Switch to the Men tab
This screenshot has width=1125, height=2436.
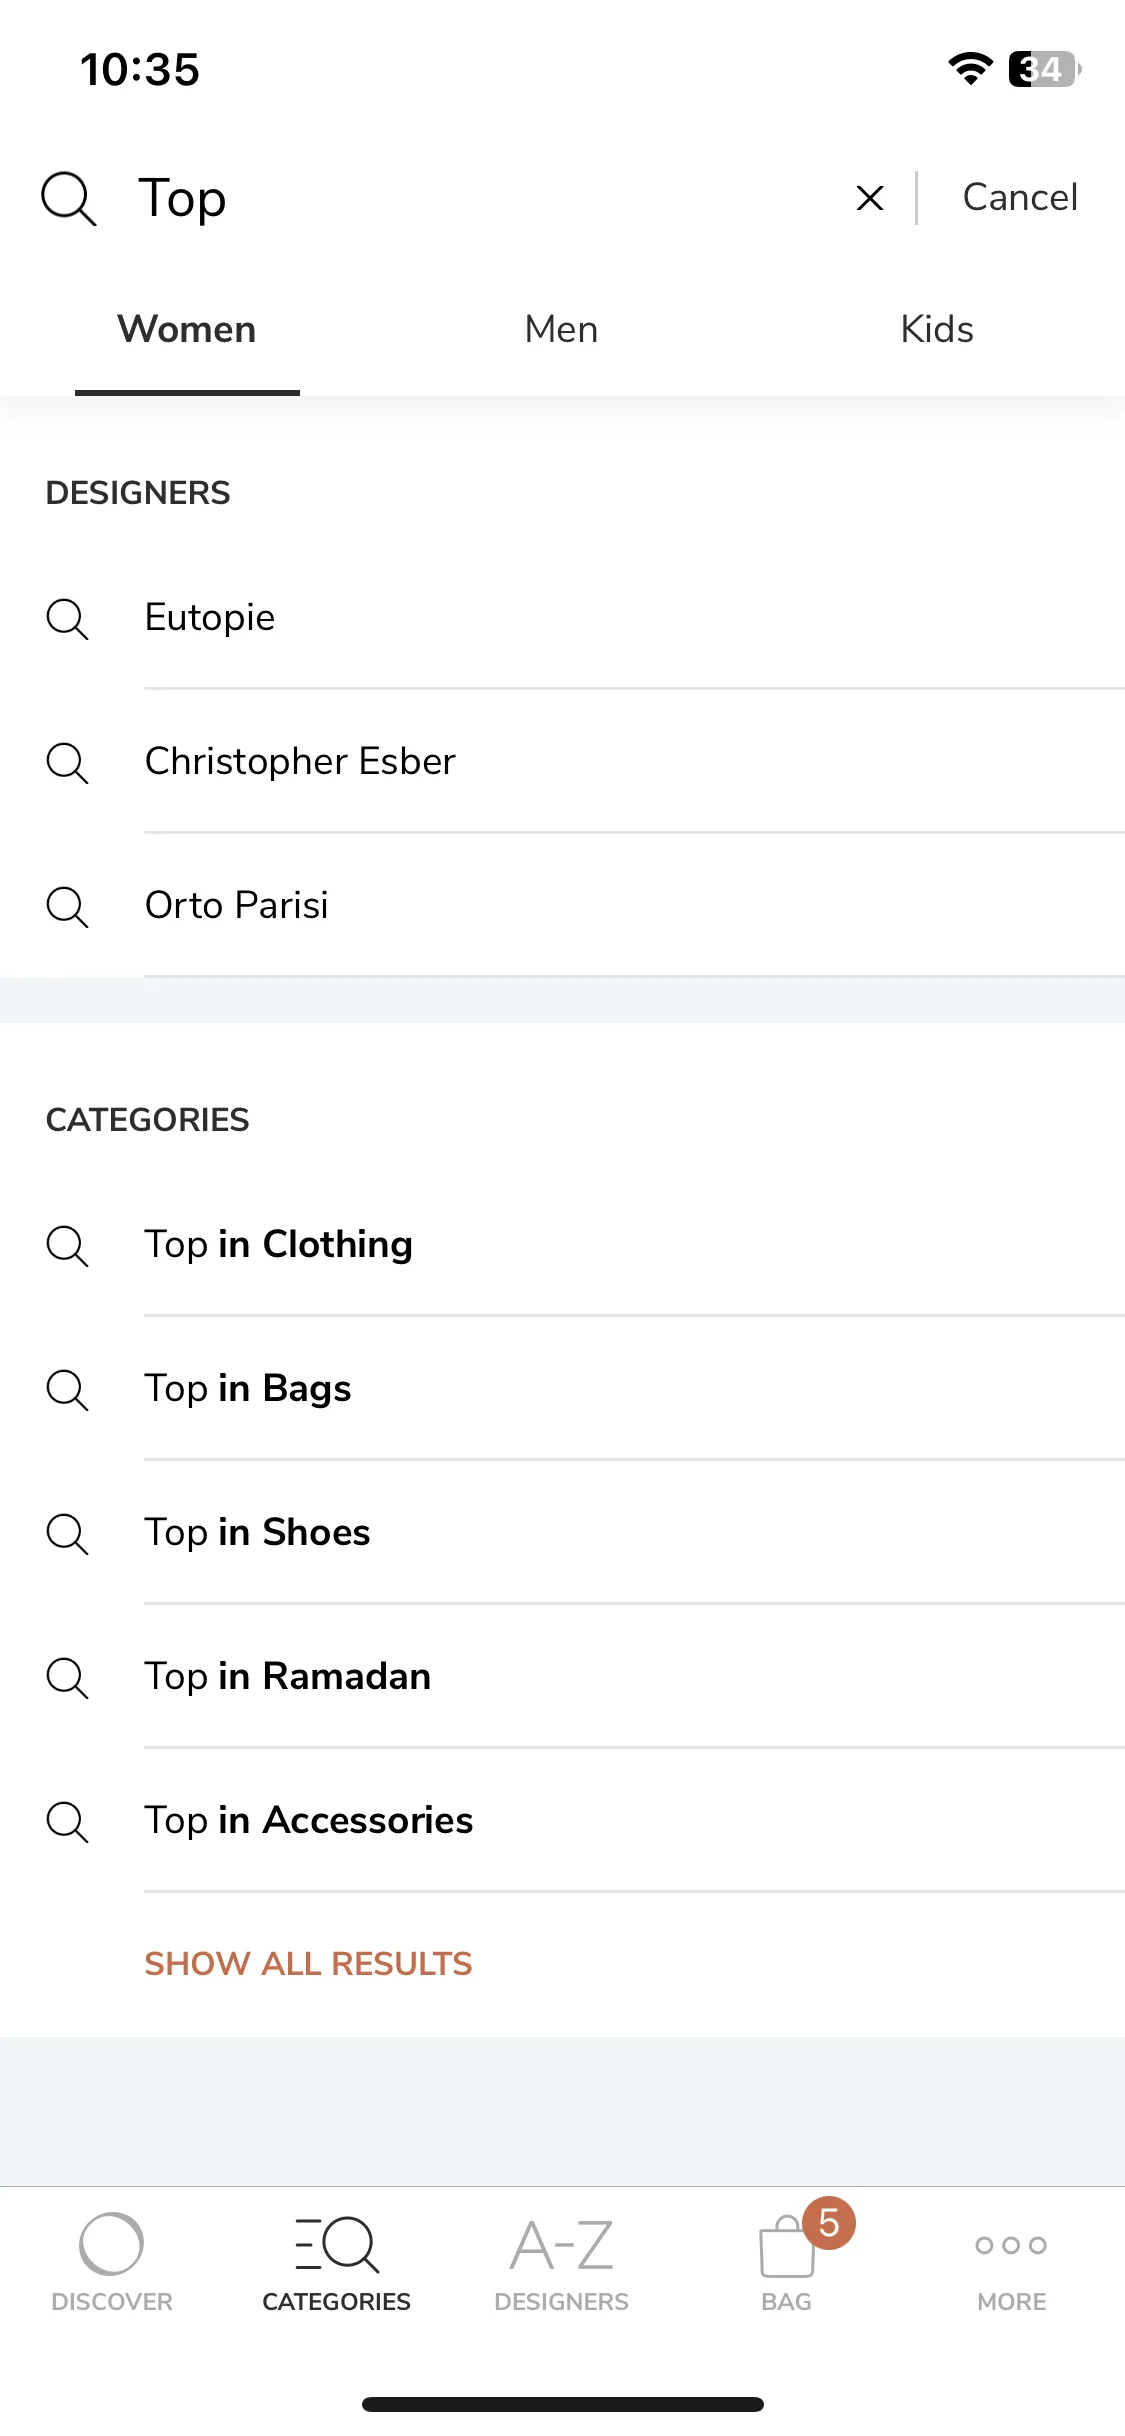click(x=561, y=329)
